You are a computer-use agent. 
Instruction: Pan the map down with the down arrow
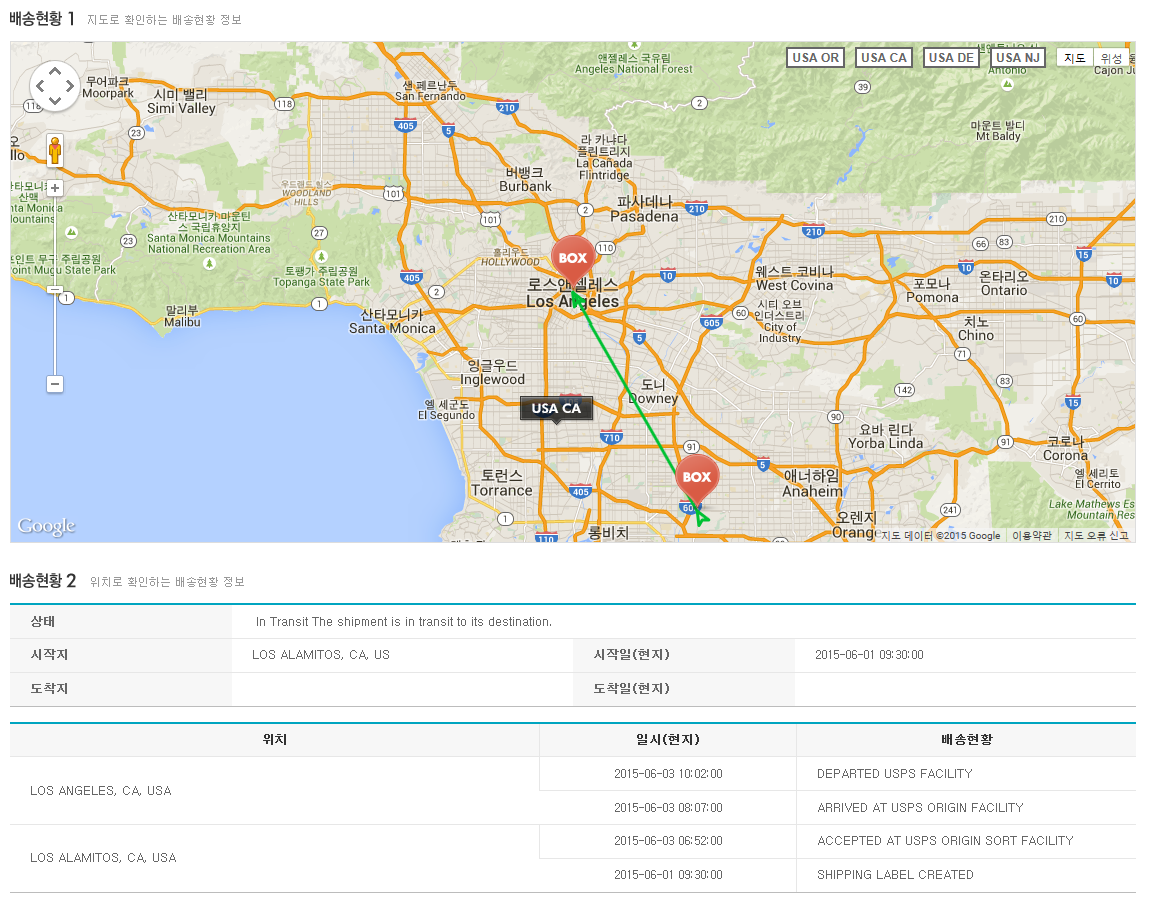55,101
